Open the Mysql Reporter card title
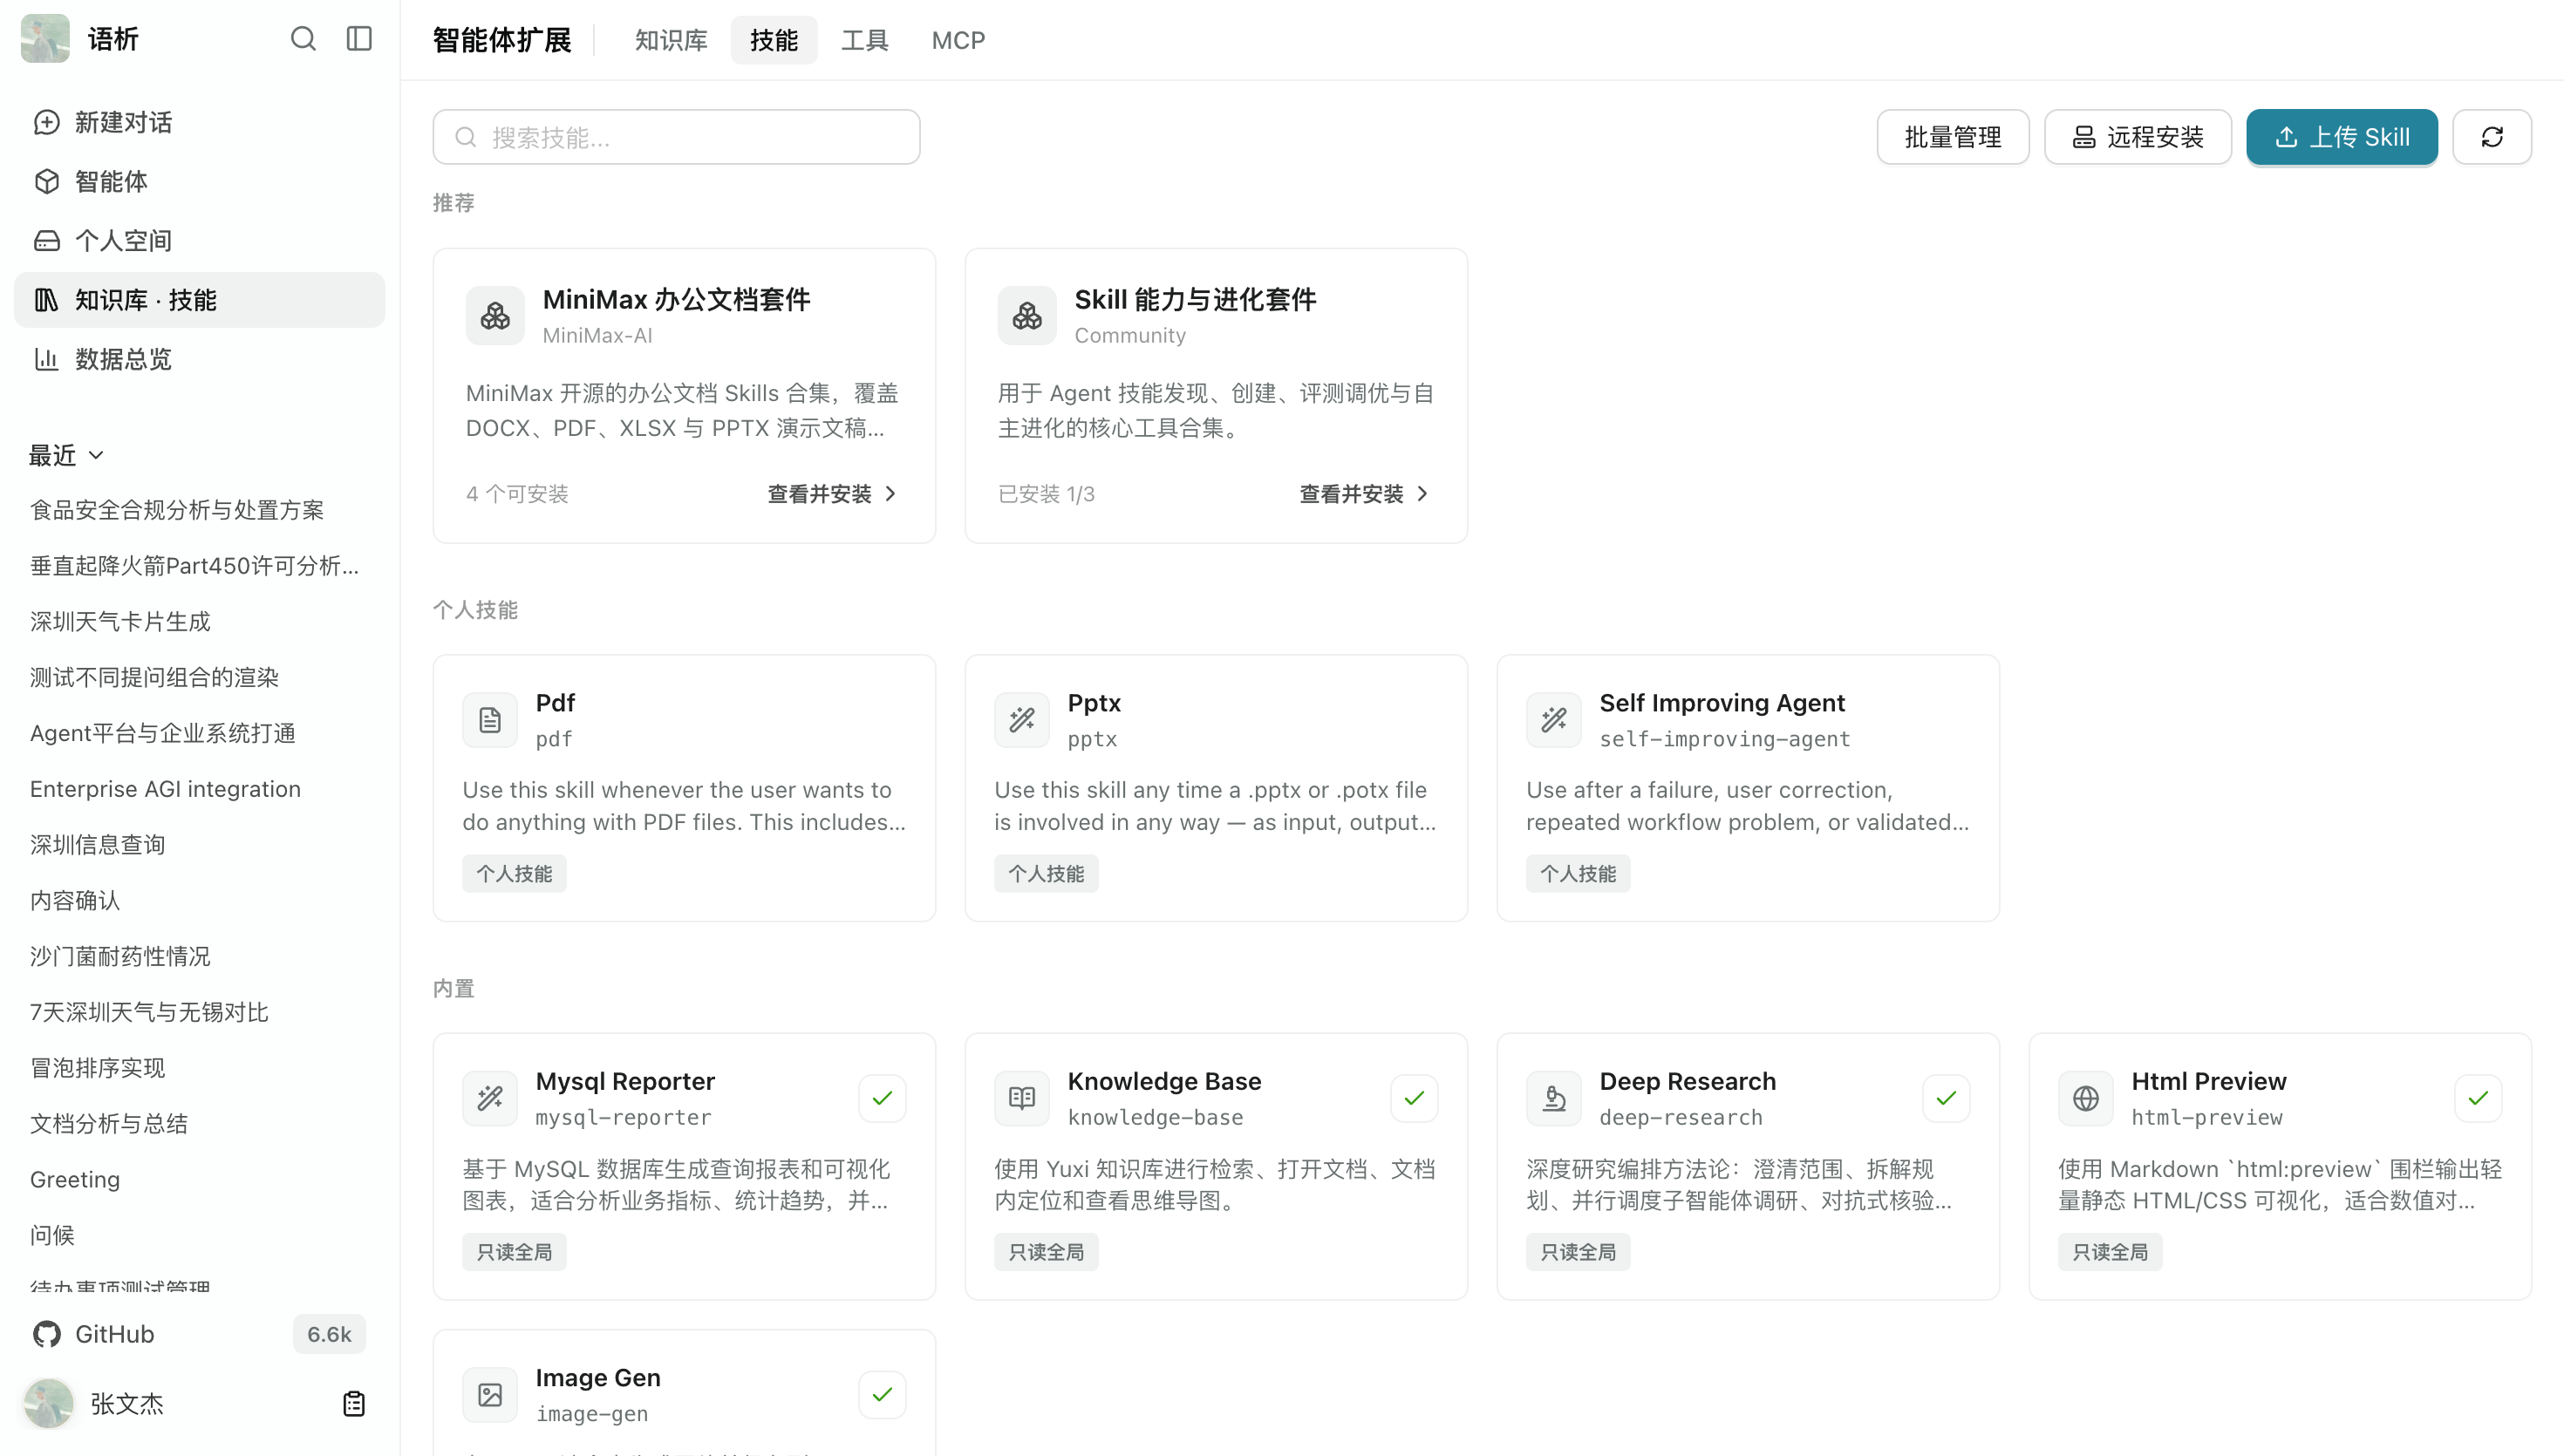Viewport: 2564px width, 1456px height. click(x=625, y=1081)
